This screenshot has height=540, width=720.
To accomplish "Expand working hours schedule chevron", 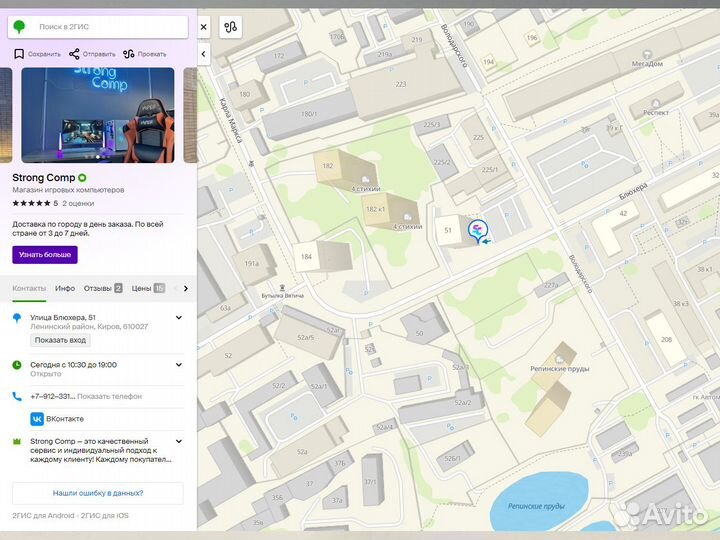I will (x=179, y=365).
